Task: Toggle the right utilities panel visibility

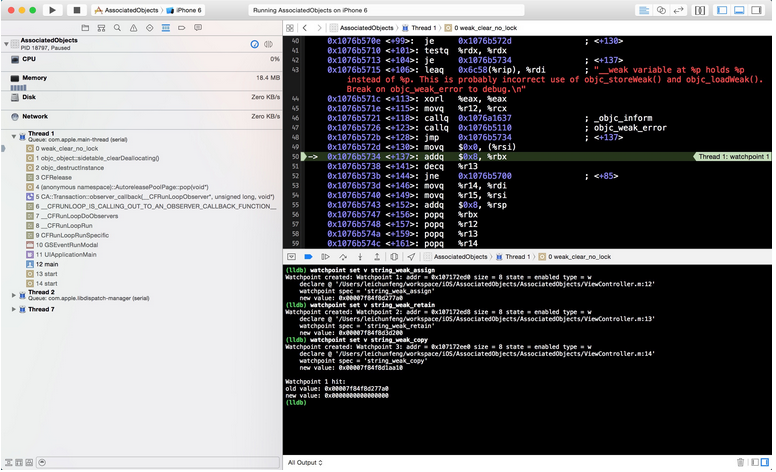Action: pyautogui.click(x=757, y=10)
